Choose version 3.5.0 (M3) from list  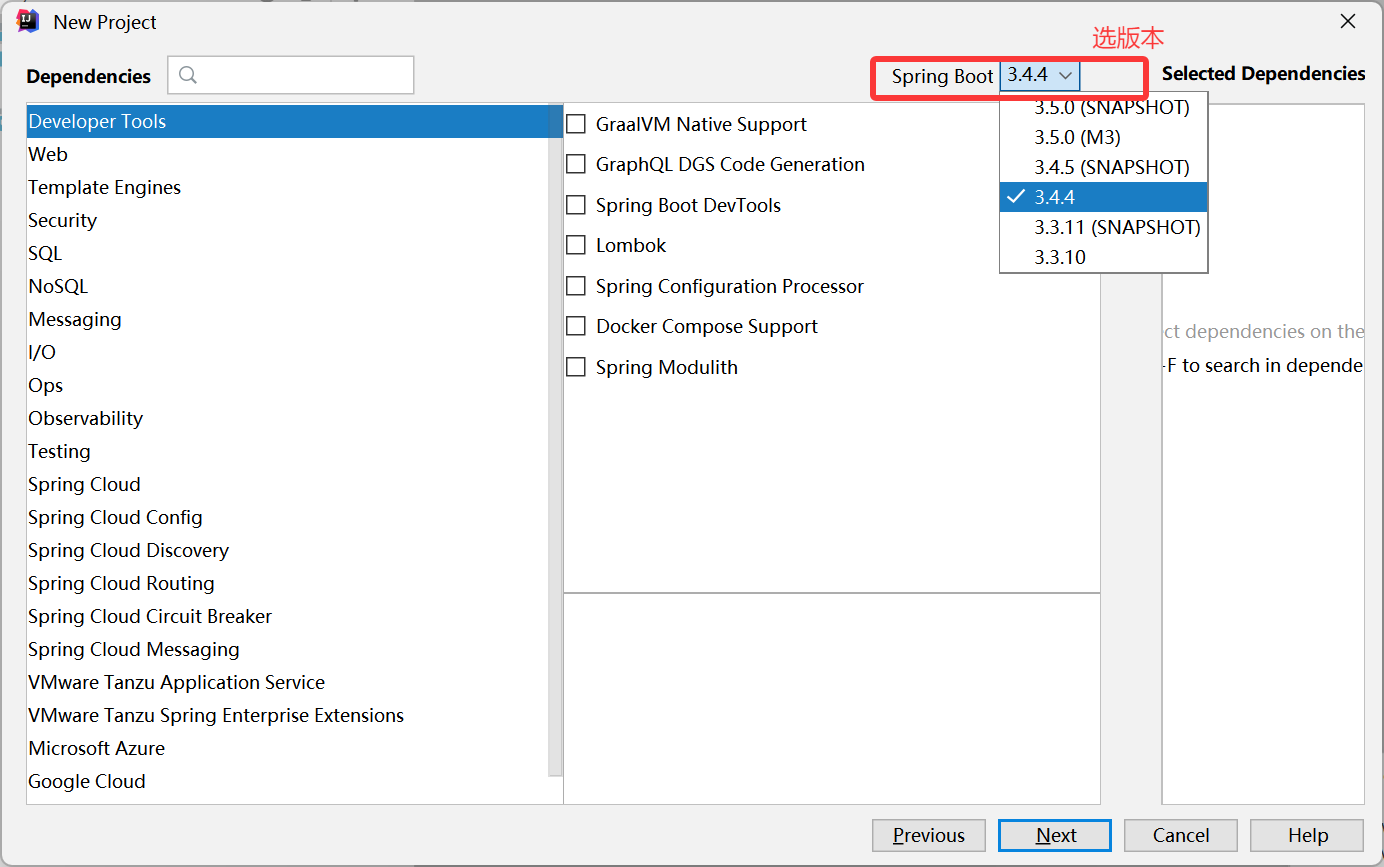[1104, 137]
